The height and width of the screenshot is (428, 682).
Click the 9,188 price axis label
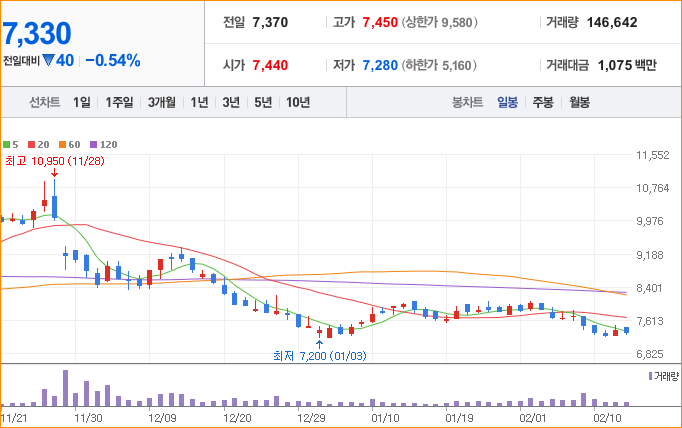click(x=650, y=255)
